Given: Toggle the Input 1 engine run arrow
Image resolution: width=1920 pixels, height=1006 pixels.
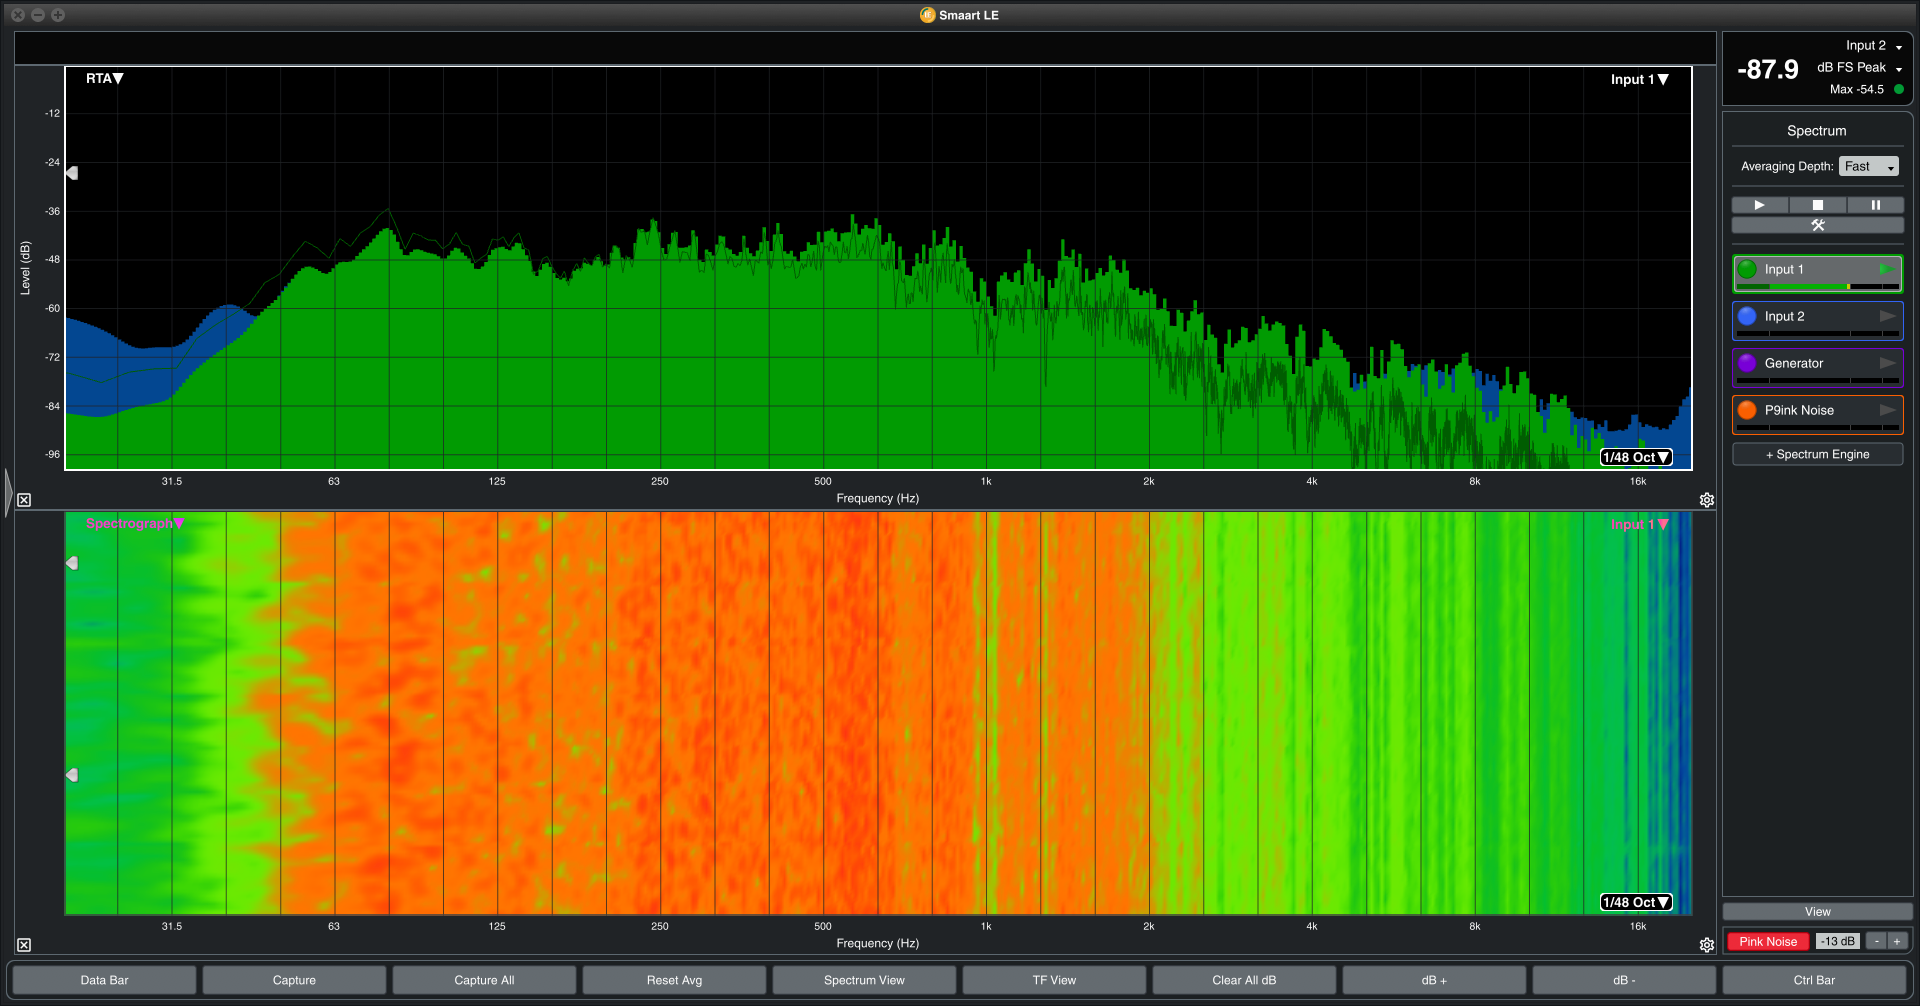Looking at the screenshot, I should pos(1886,269).
